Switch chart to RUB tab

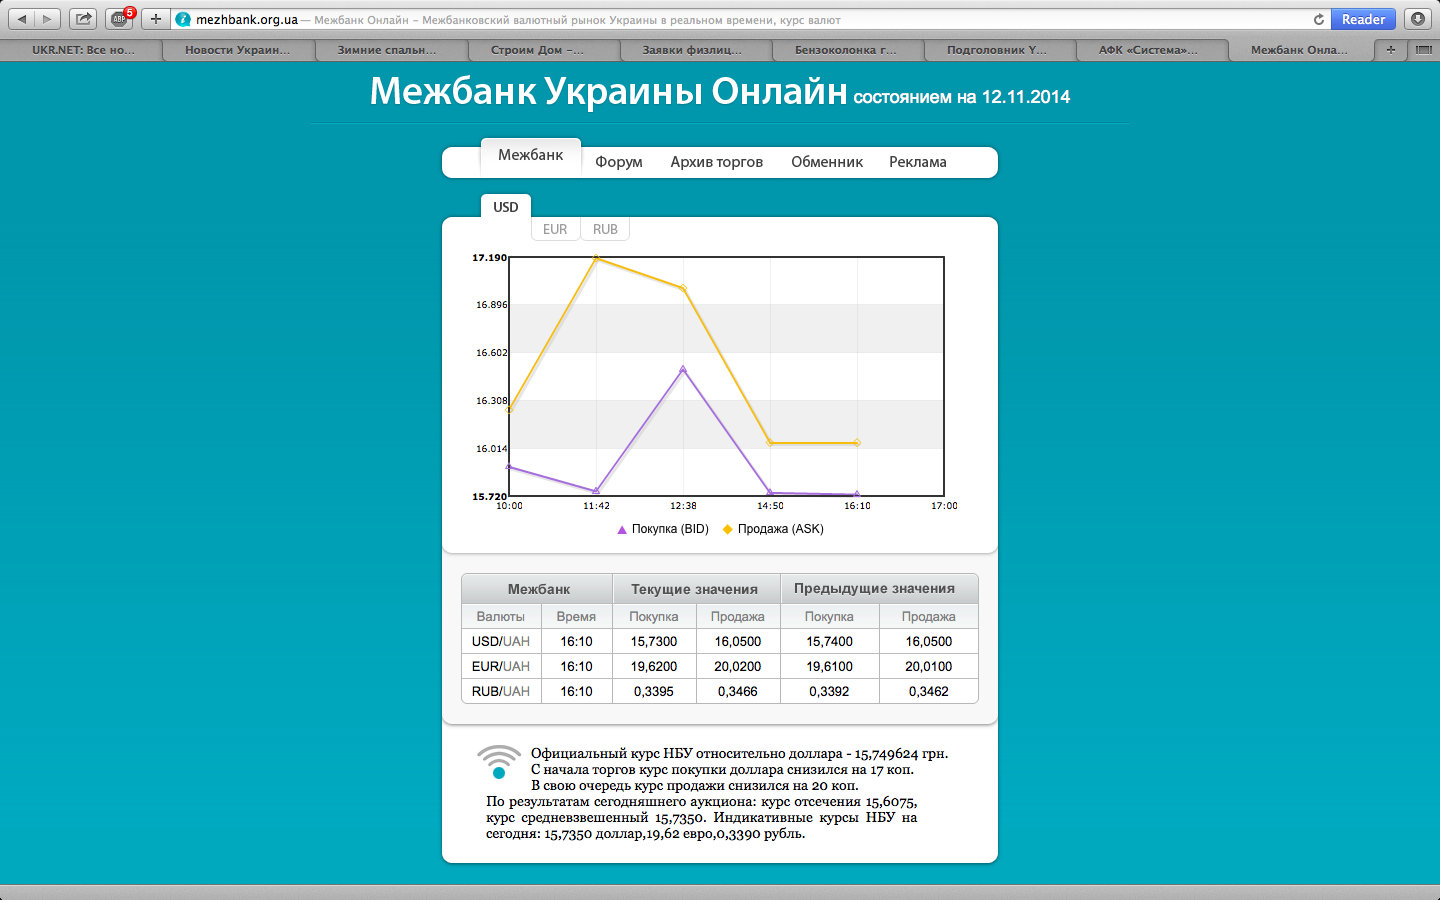click(x=605, y=229)
